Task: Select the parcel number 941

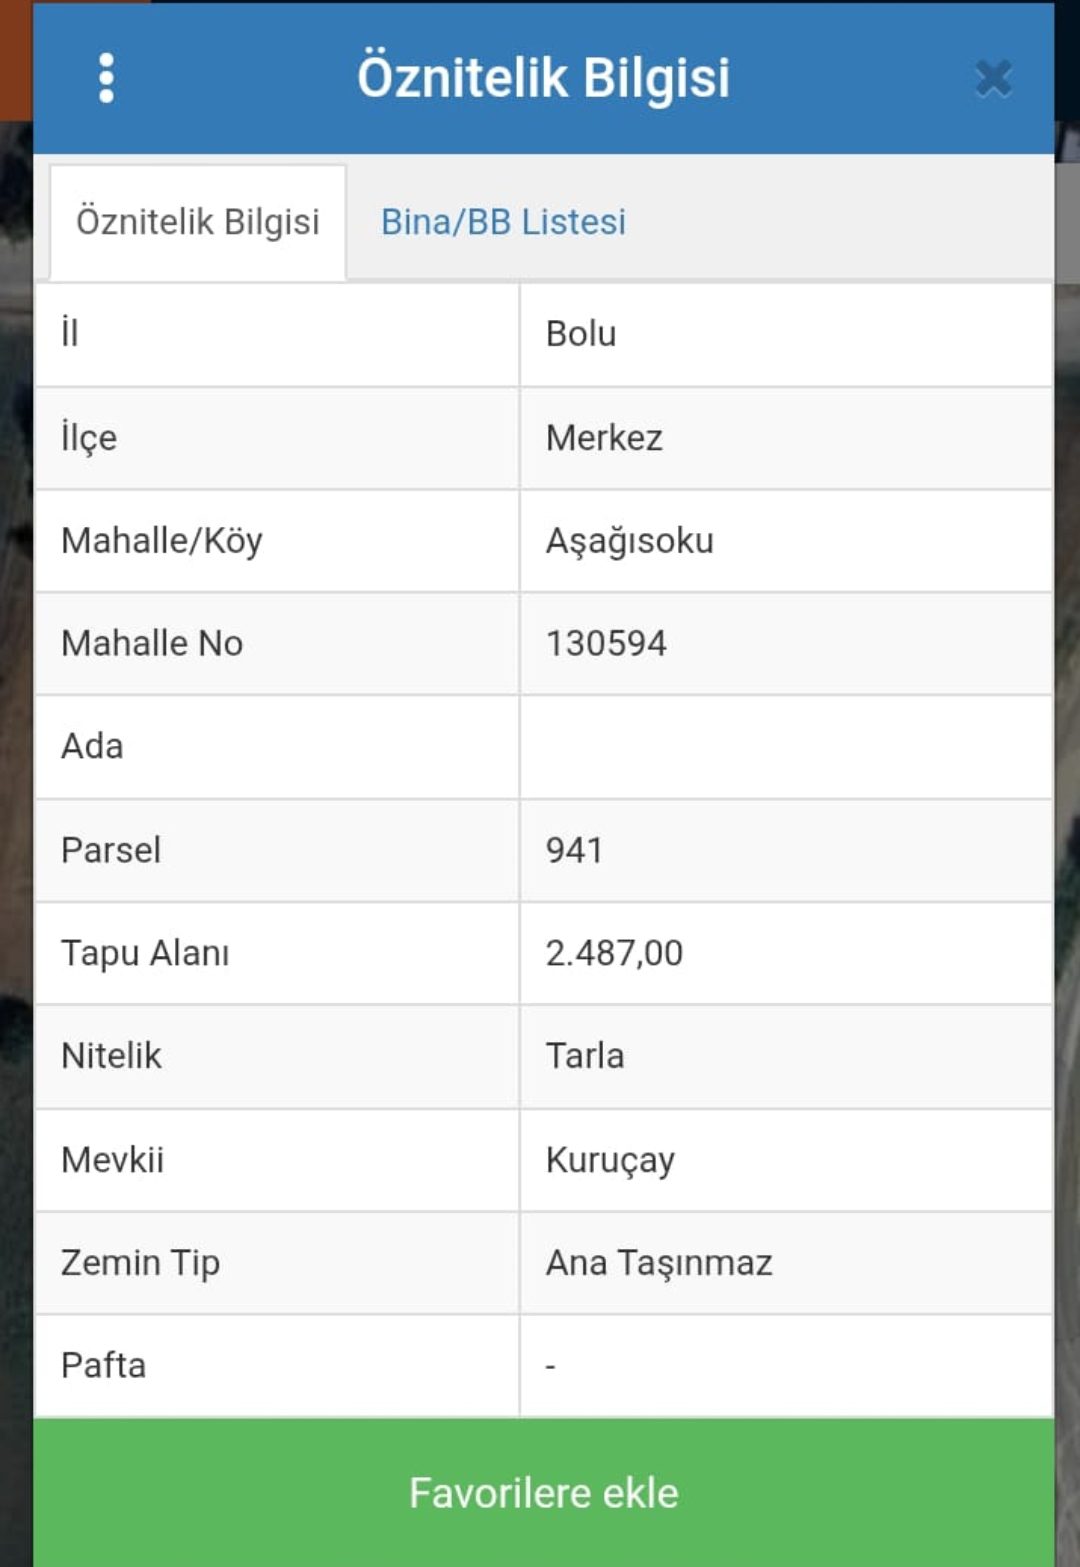Action: pyautogui.click(x=574, y=850)
